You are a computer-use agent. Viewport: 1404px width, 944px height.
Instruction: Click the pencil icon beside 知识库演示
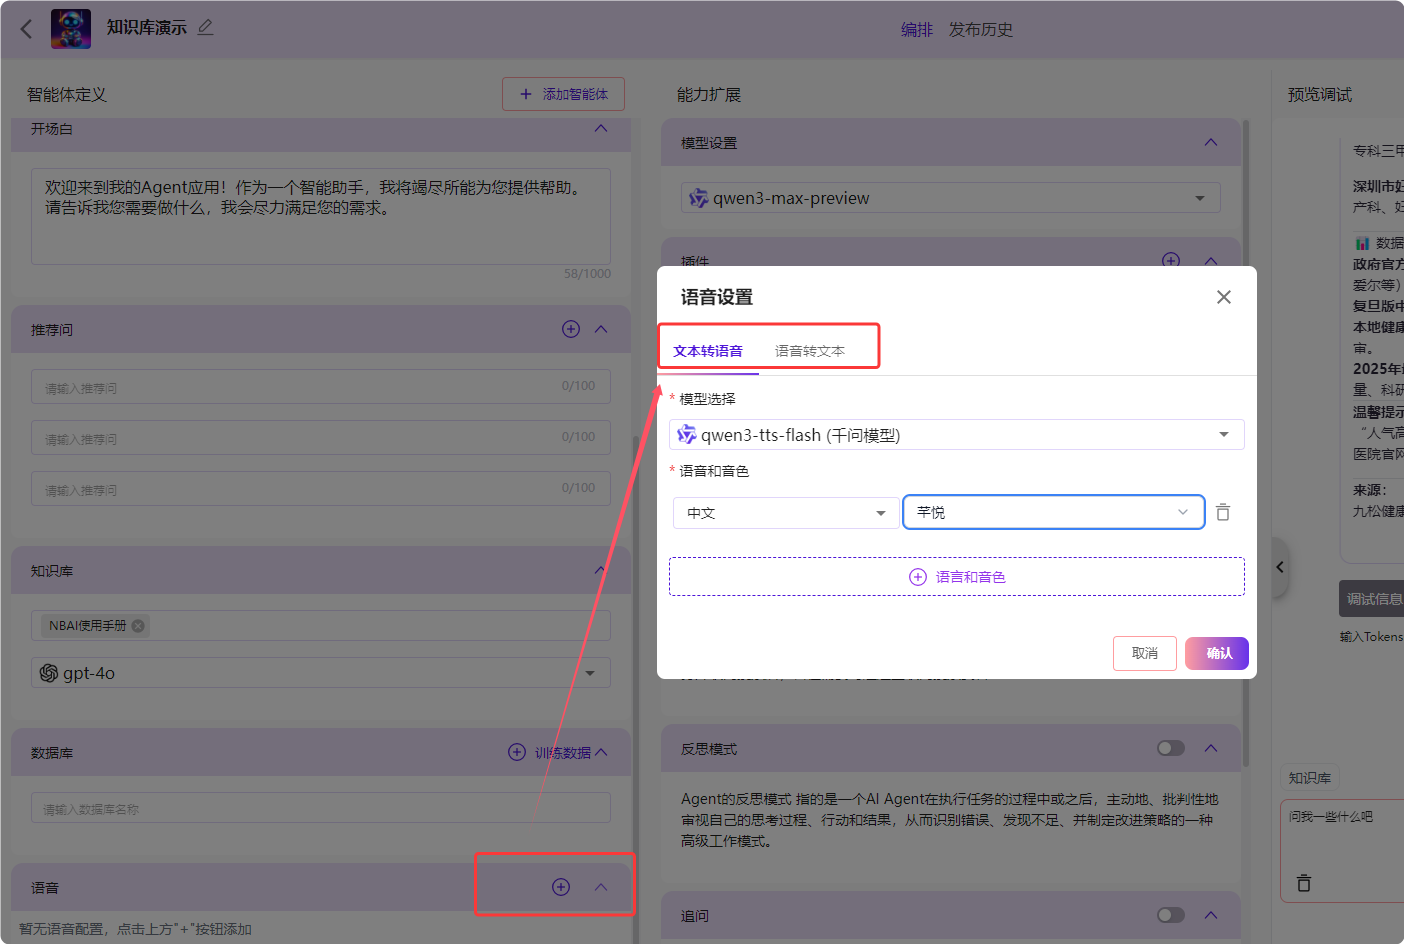205,27
